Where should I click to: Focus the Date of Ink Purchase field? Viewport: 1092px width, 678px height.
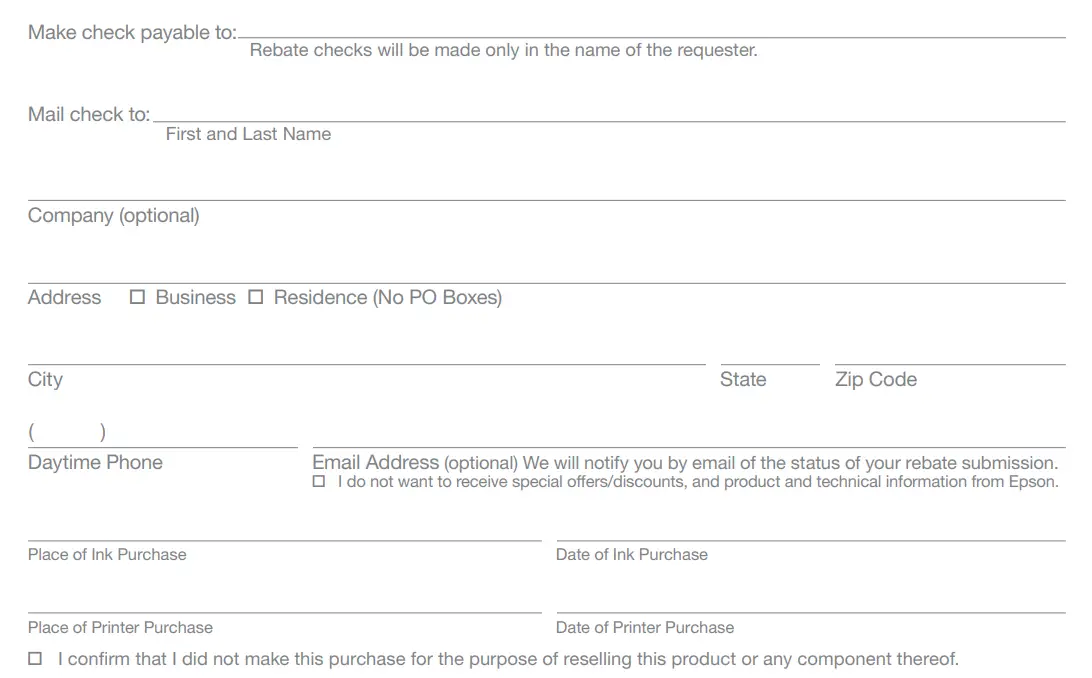click(811, 530)
